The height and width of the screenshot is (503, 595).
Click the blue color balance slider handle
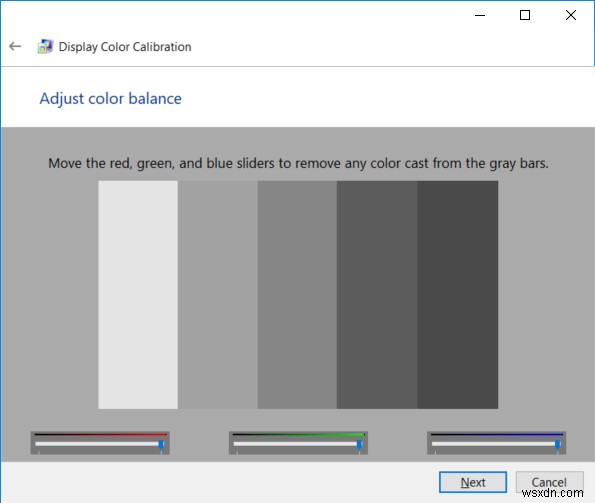tap(557, 444)
